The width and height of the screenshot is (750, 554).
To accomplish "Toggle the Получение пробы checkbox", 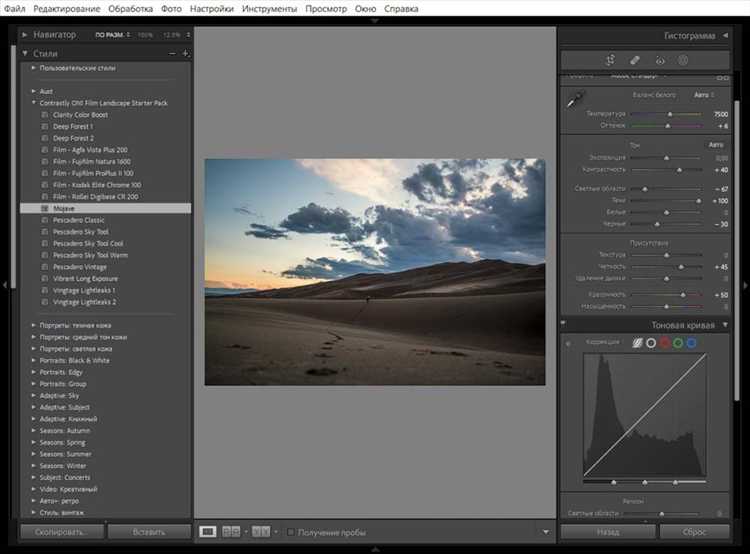I will point(290,532).
